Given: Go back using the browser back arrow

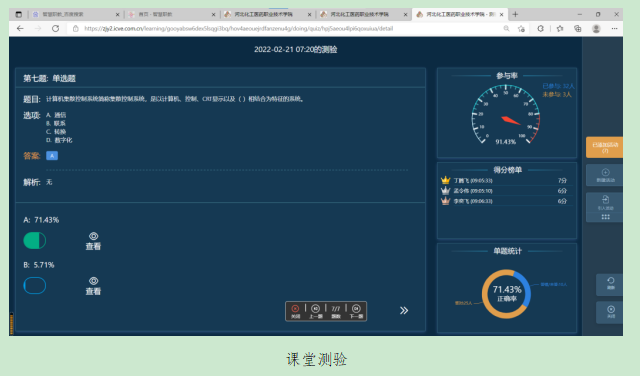Looking at the screenshot, I should point(20,29).
